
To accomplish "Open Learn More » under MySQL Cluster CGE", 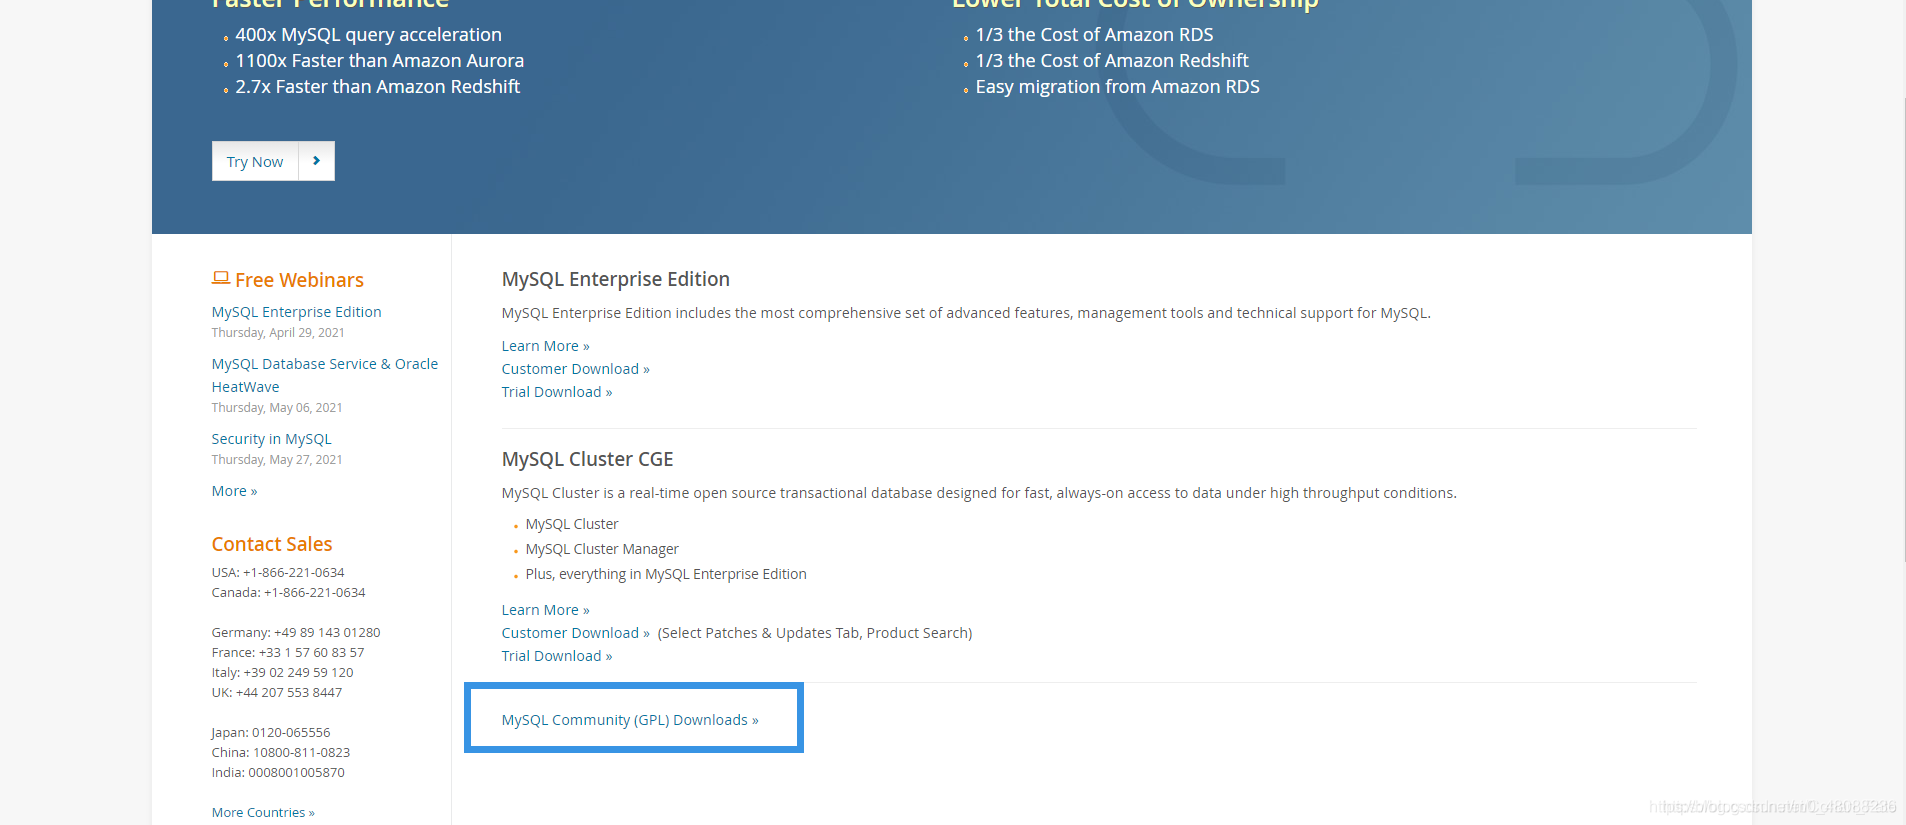I will tap(545, 610).
